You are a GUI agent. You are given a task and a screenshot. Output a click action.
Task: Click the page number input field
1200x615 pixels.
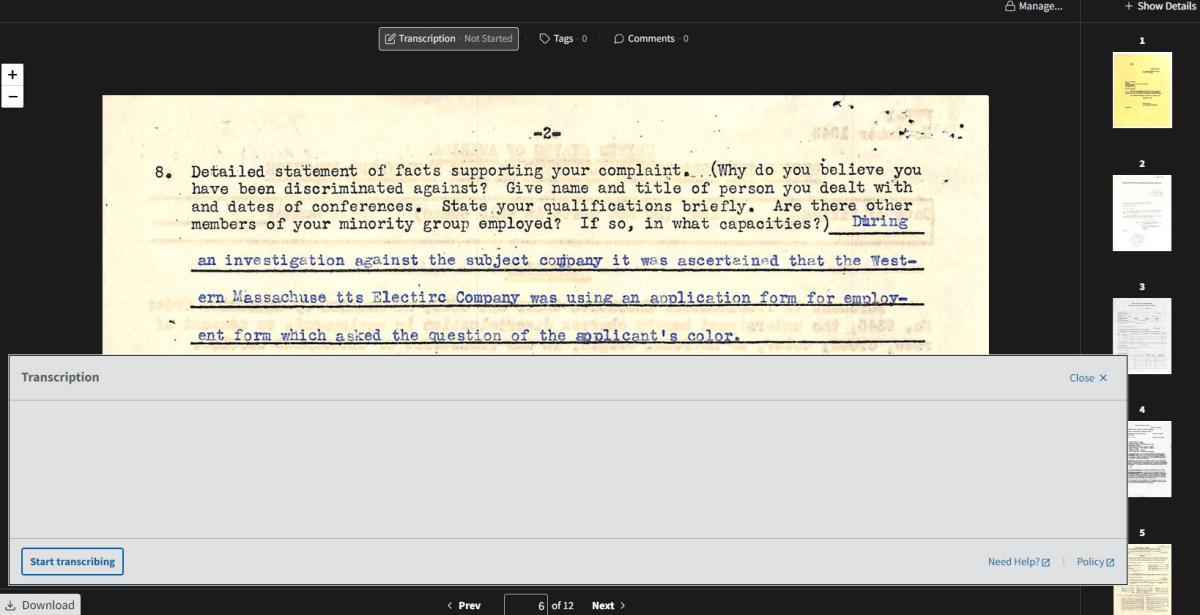coord(526,606)
